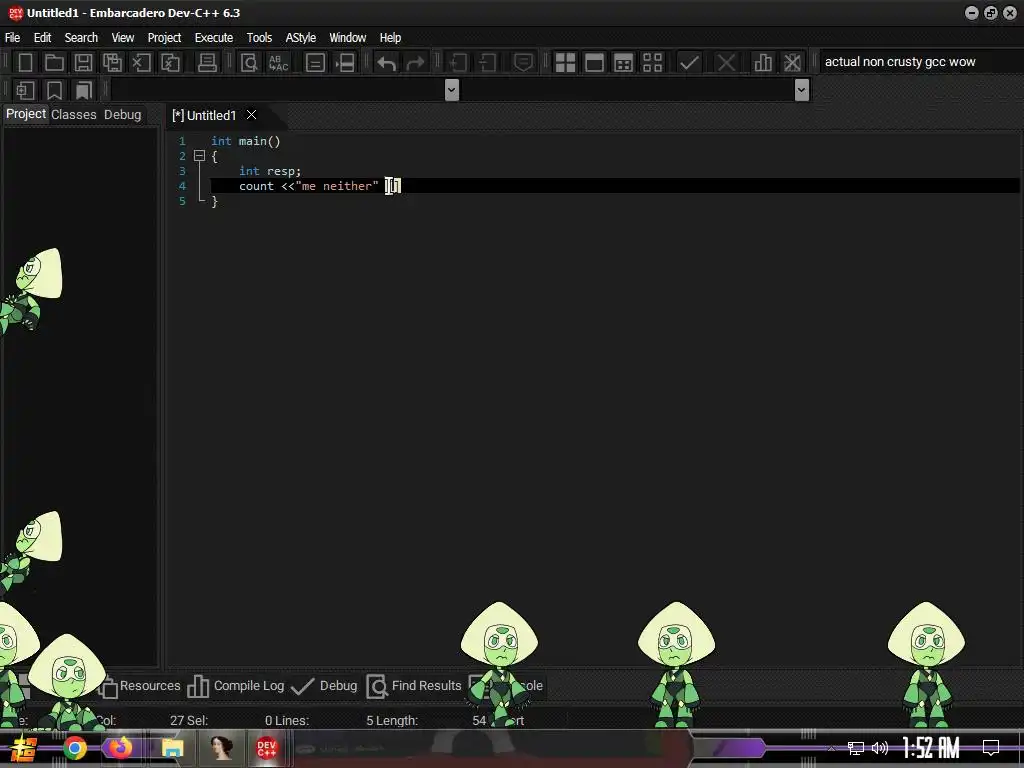Switch to the Project side tab
Screen dimensions: 1024x768
click(26, 114)
